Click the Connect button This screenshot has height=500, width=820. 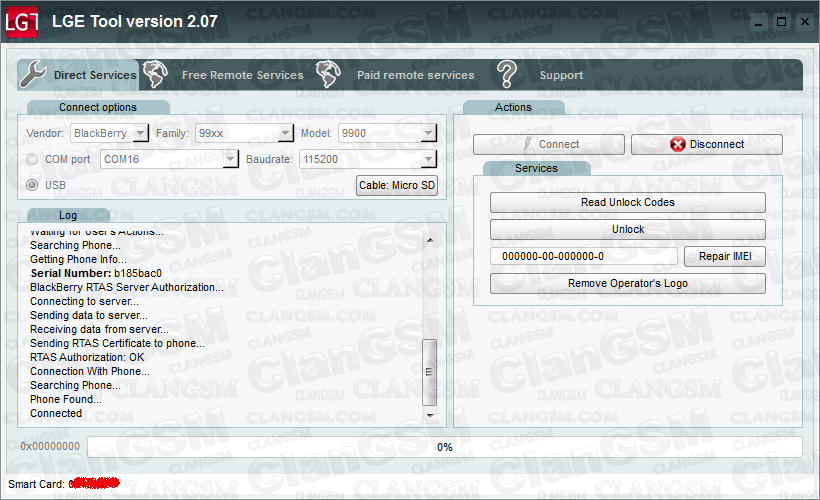549,144
